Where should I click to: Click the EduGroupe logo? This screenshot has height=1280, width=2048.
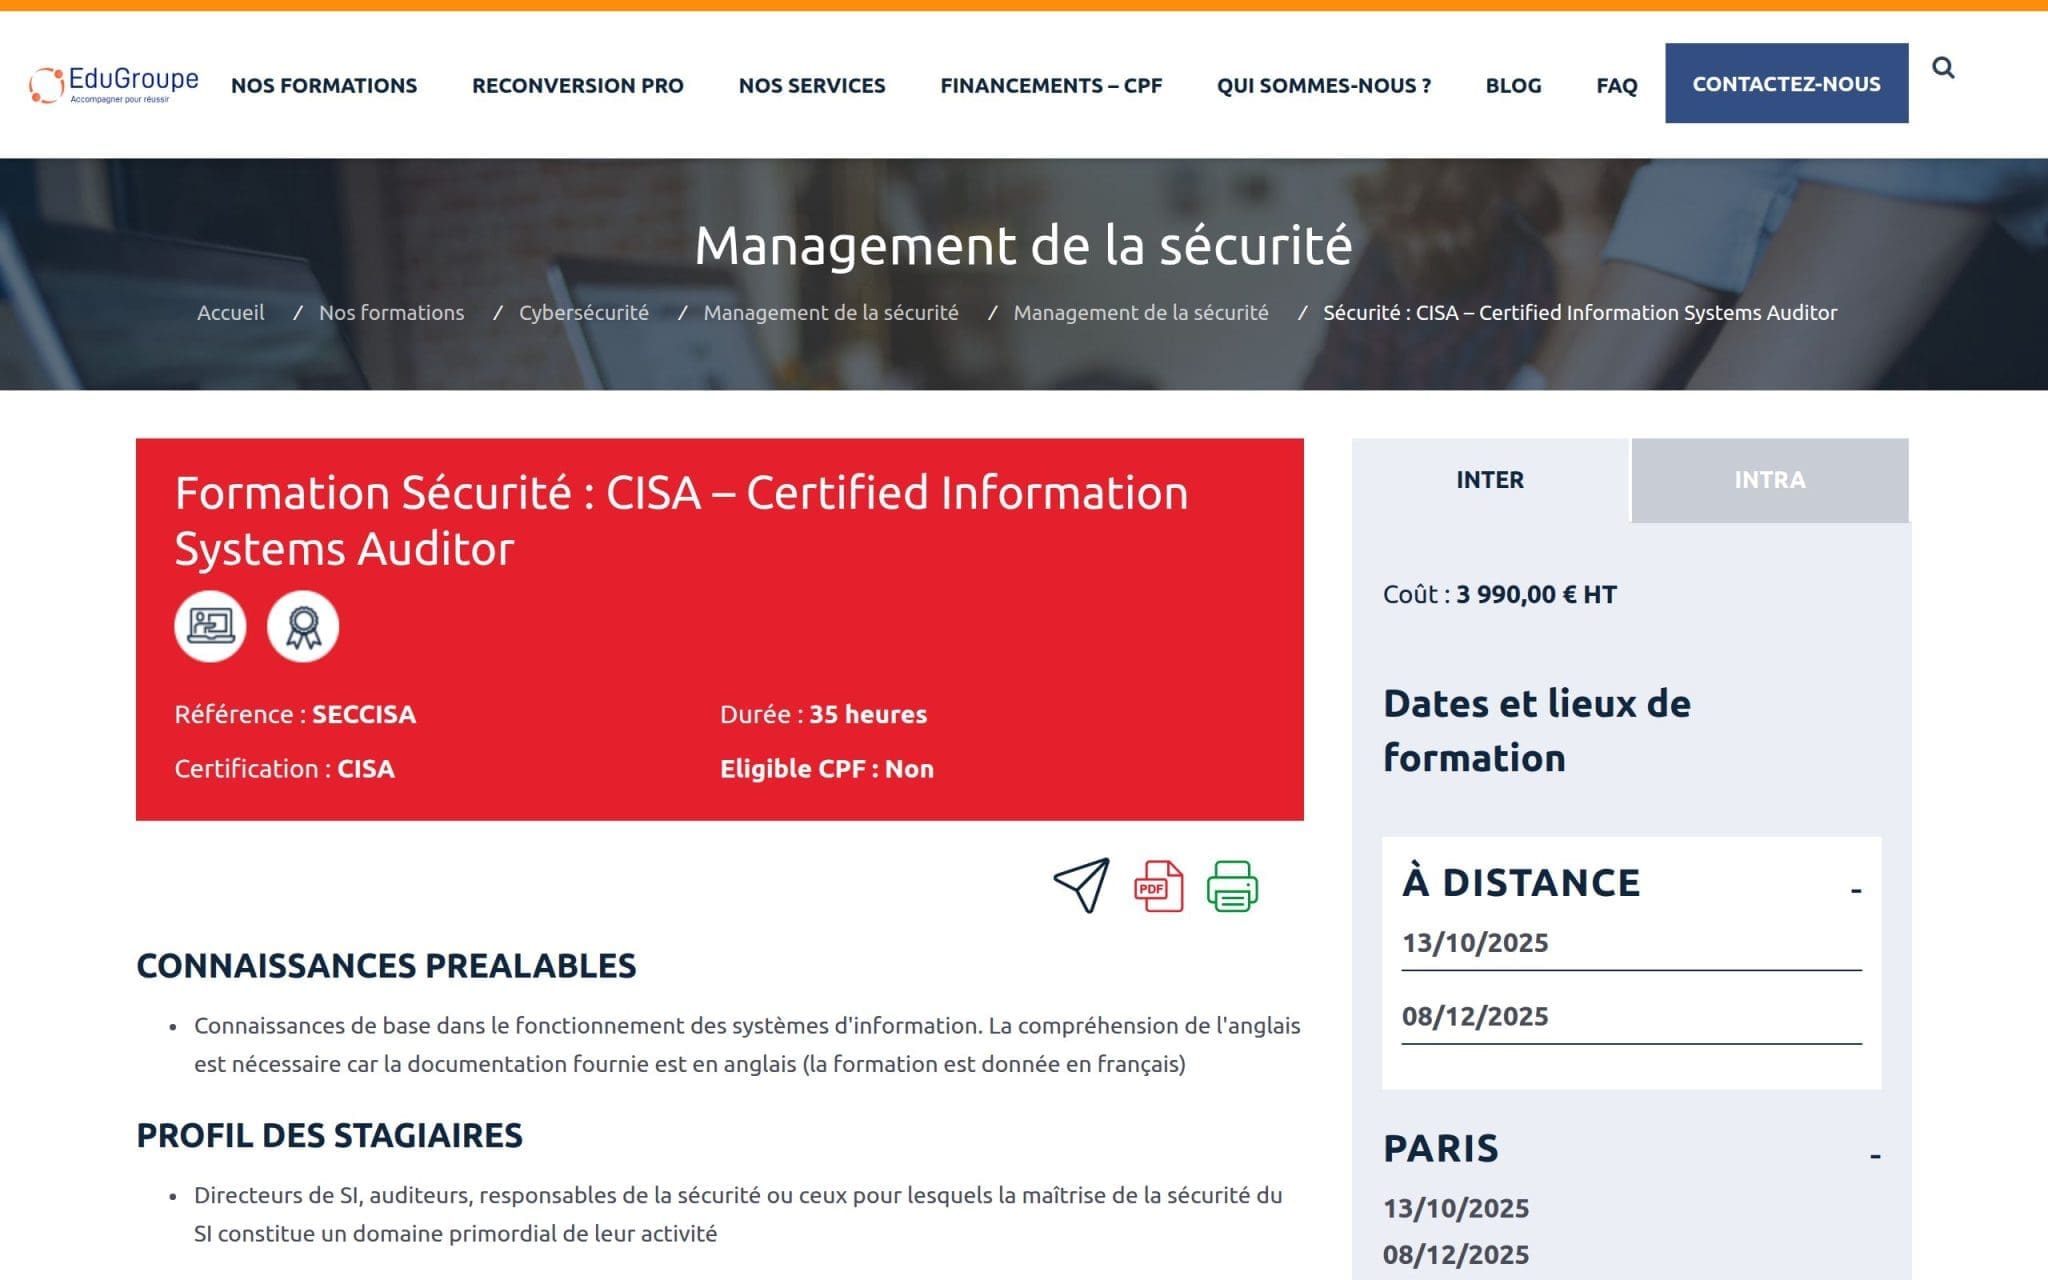click(x=114, y=85)
